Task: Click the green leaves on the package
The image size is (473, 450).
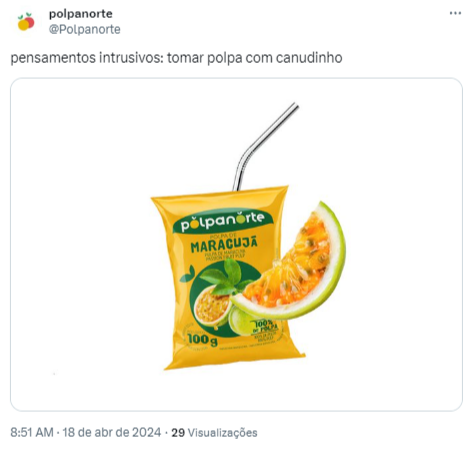Action: pyautogui.click(x=223, y=276)
